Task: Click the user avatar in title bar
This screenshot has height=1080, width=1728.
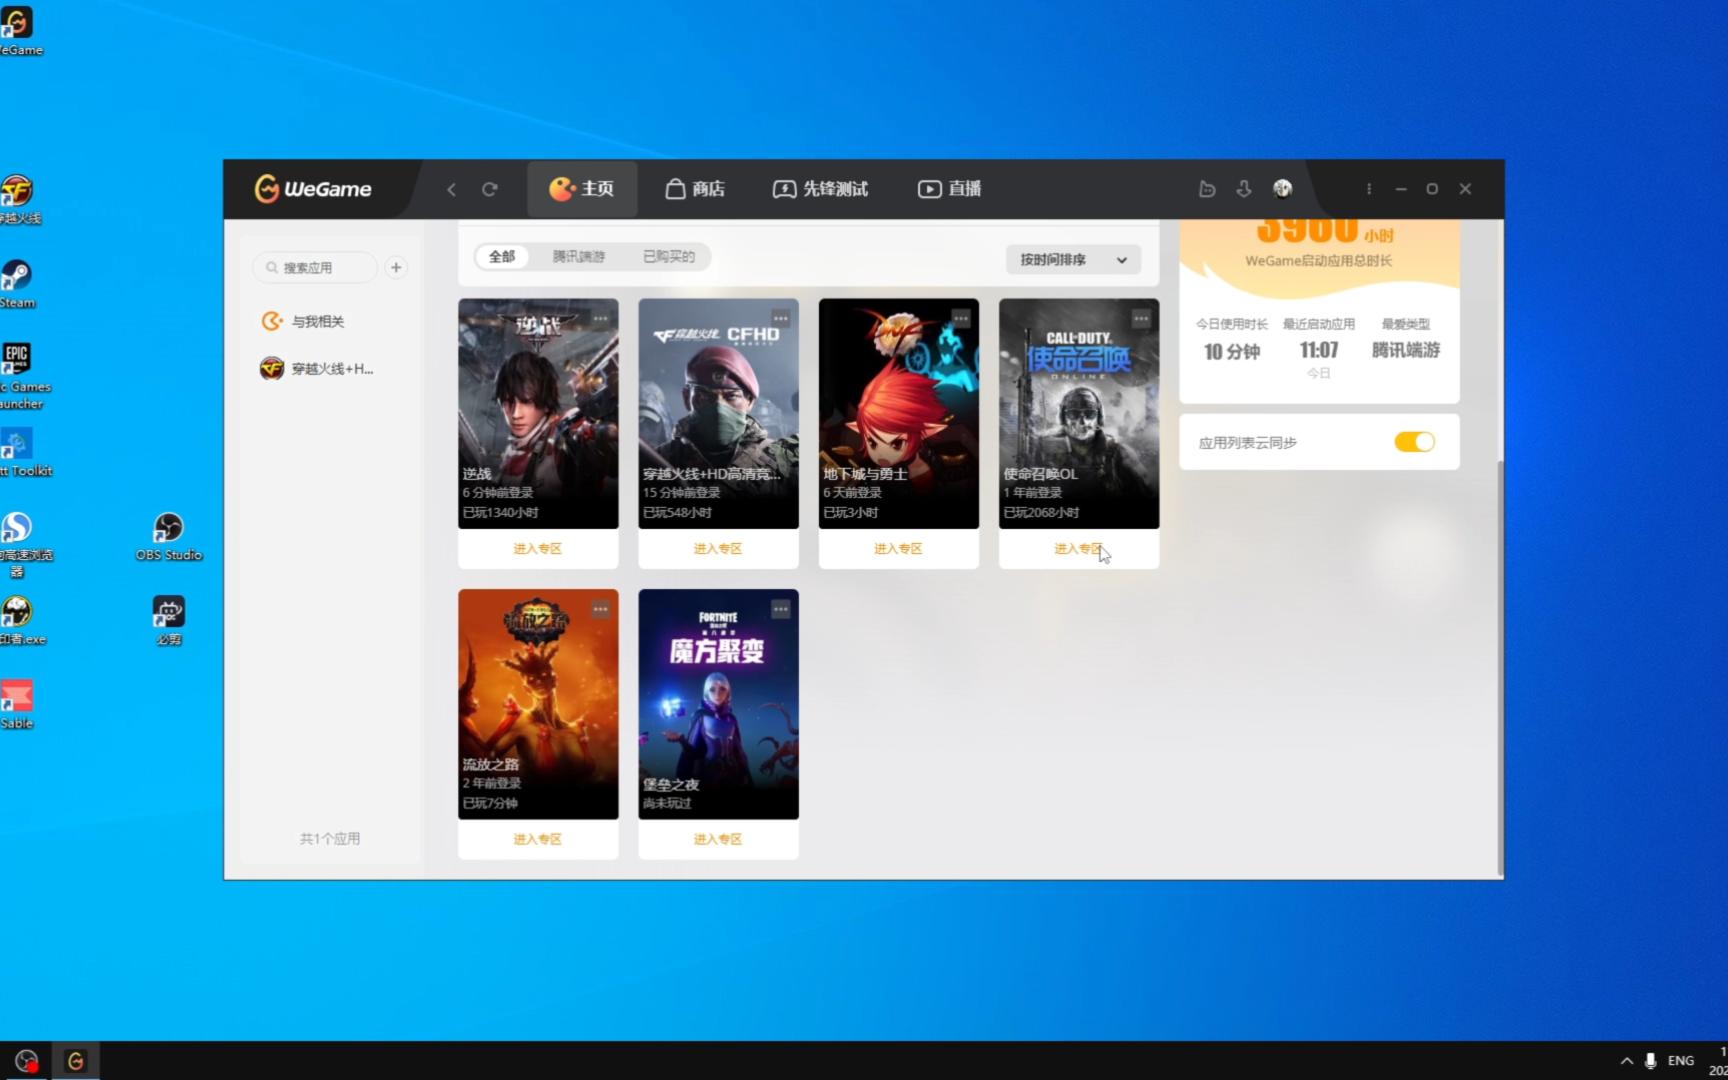Action: coord(1282,188)
